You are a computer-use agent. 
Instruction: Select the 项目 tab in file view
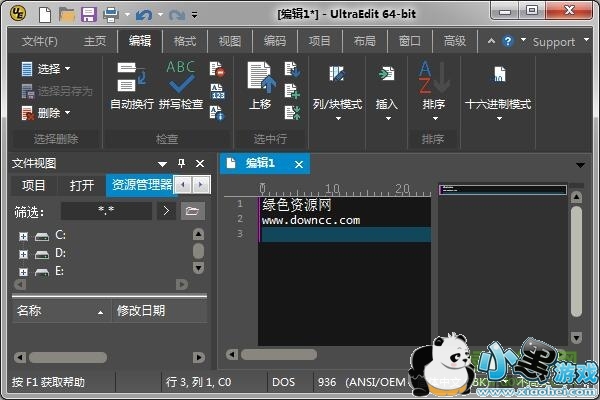point(34,186)
